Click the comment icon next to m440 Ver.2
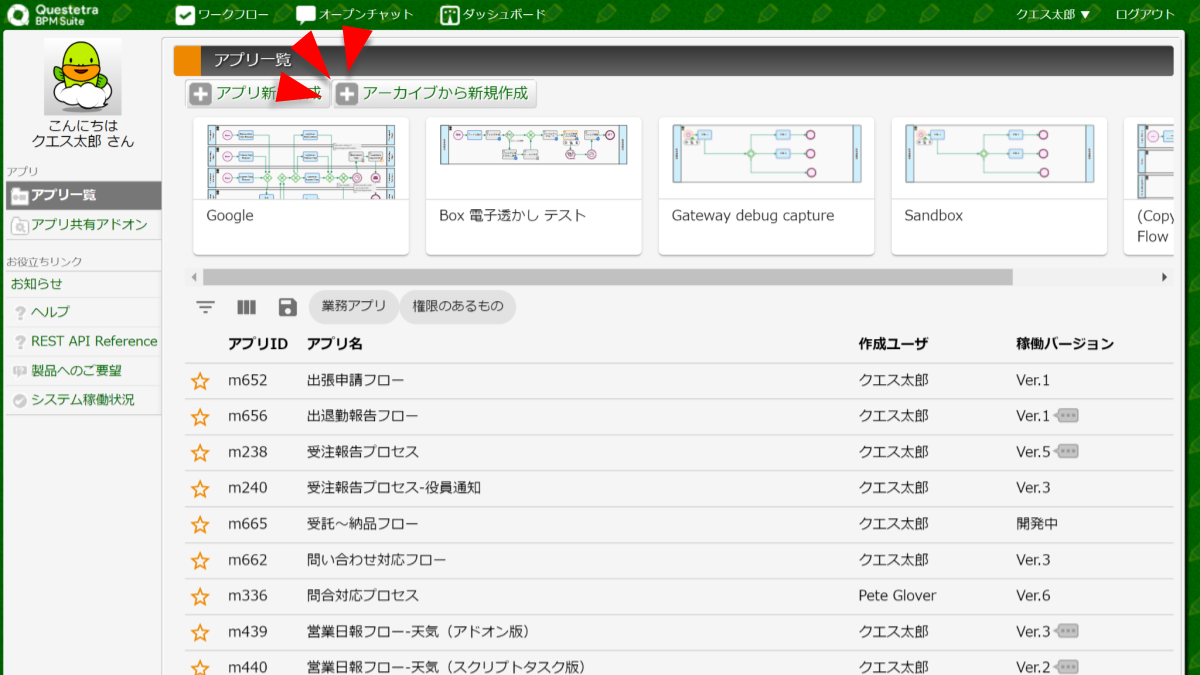1200x675 pixels. point(1068,667)
